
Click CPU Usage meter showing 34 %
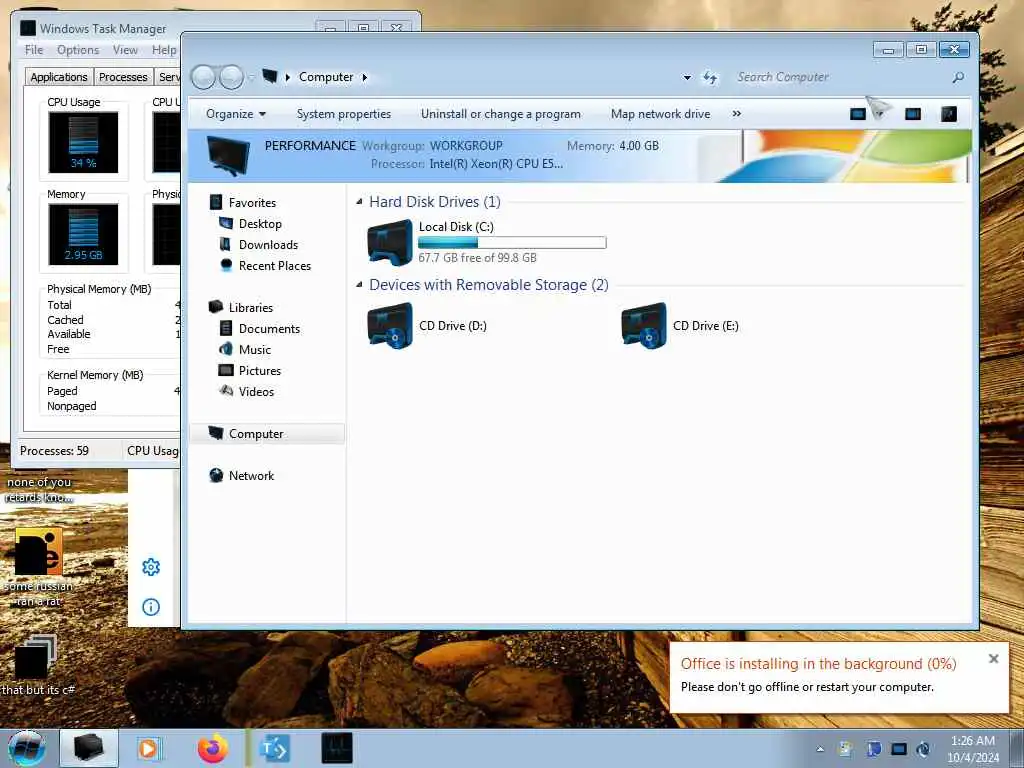(x=83, y=142)
